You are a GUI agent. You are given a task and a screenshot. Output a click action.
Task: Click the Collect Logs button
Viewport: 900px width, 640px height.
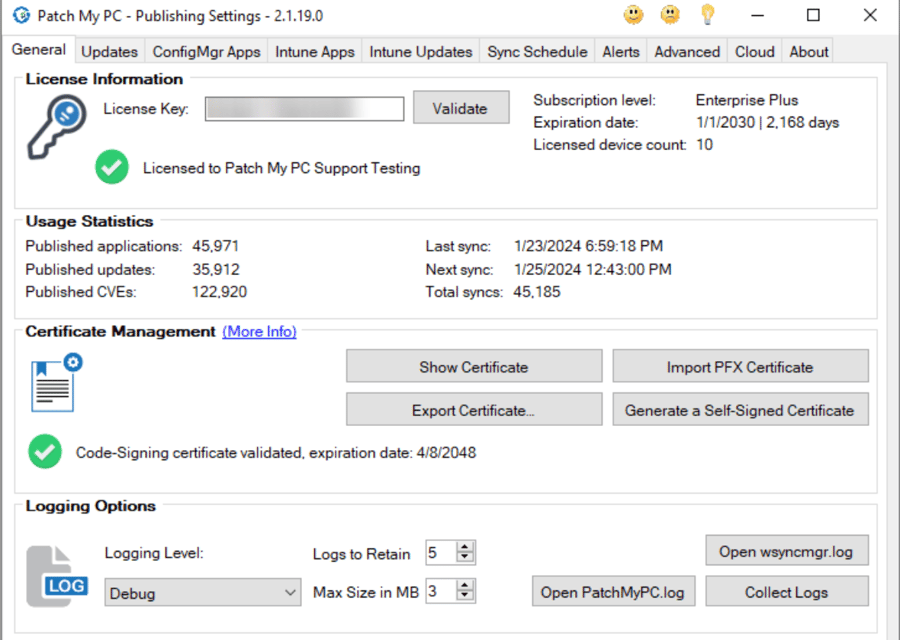point(786,591)
